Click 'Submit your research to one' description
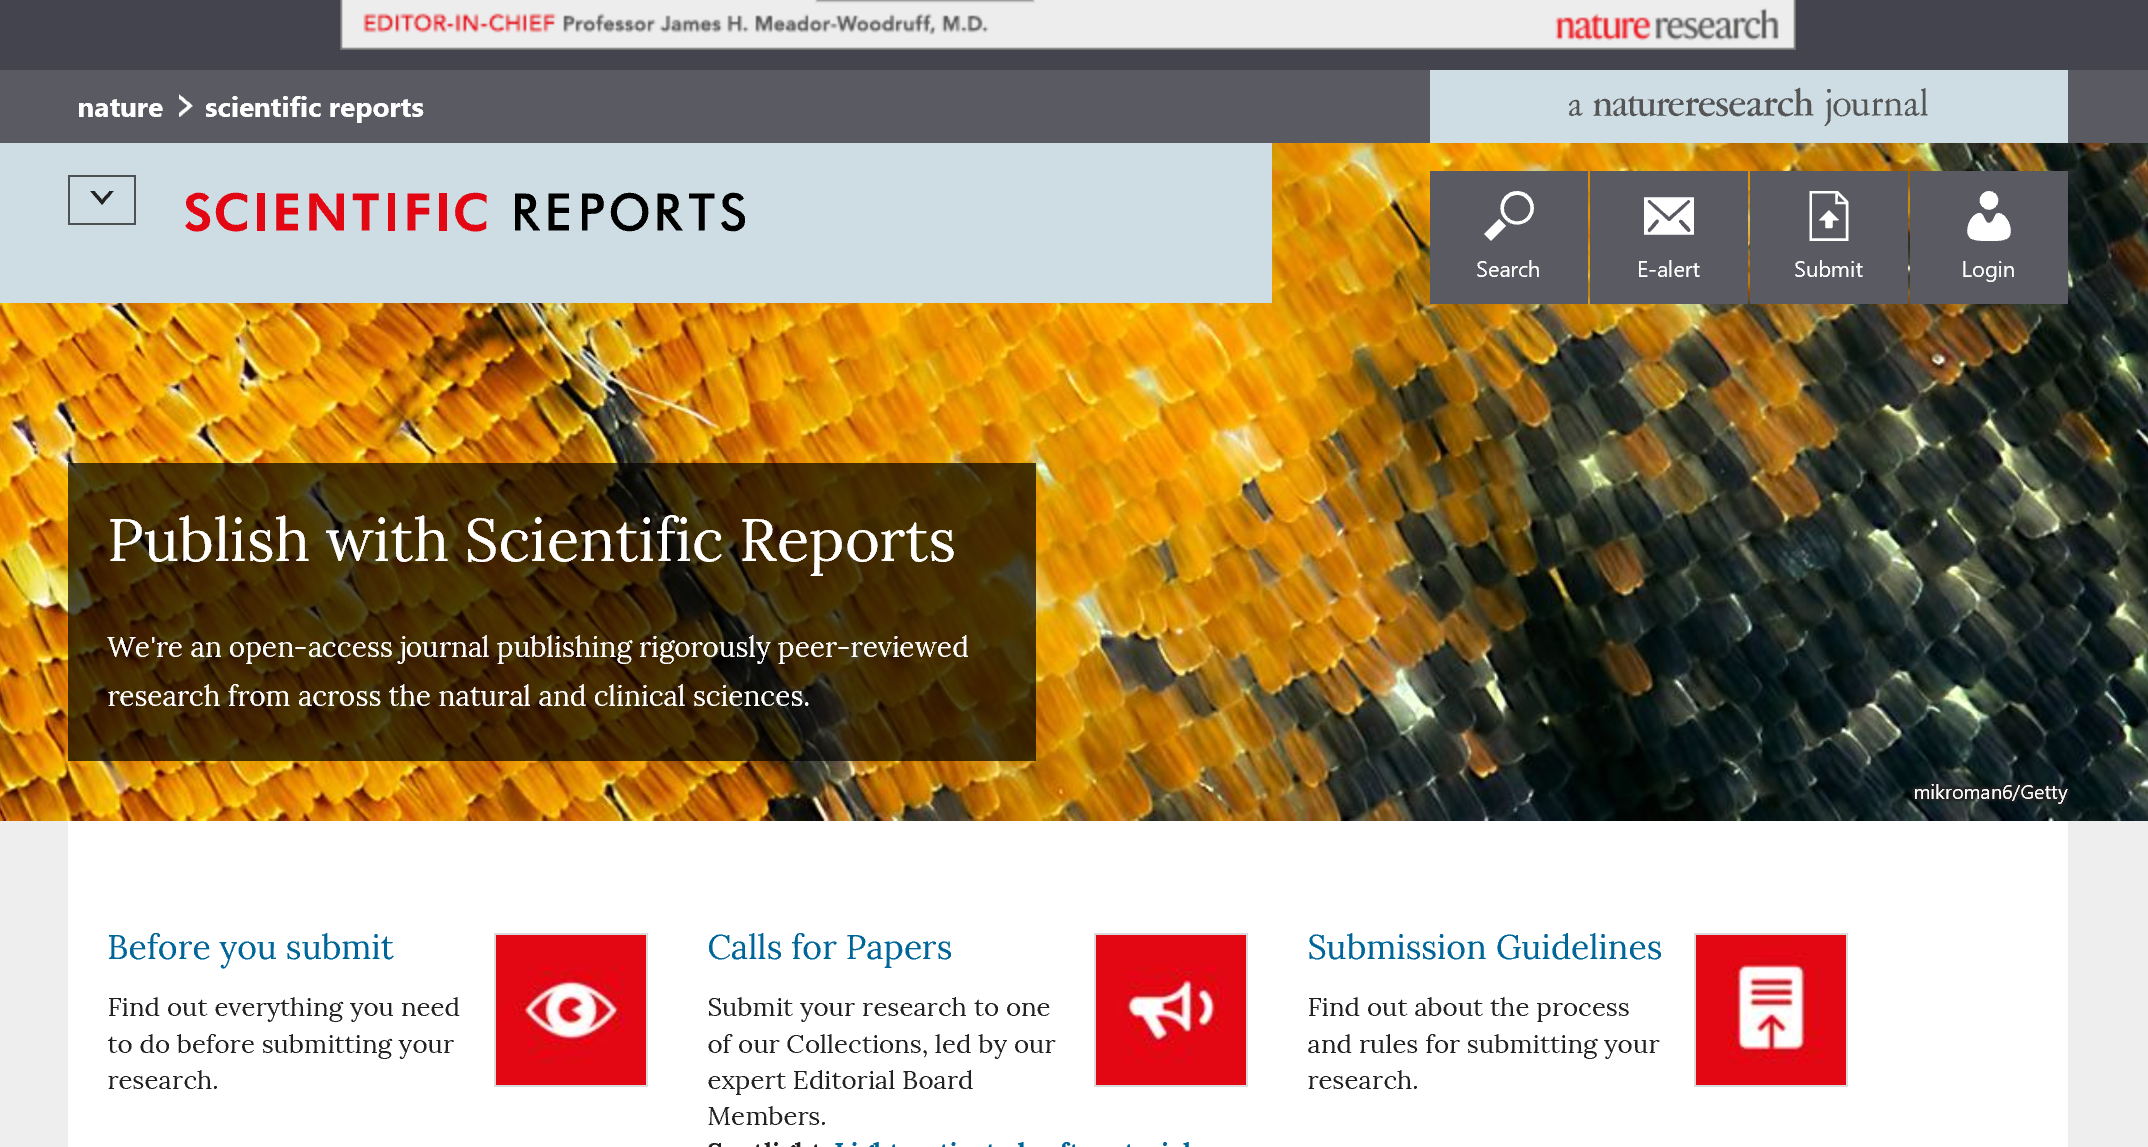2148x1147 pixels. tap(881, 1061)
